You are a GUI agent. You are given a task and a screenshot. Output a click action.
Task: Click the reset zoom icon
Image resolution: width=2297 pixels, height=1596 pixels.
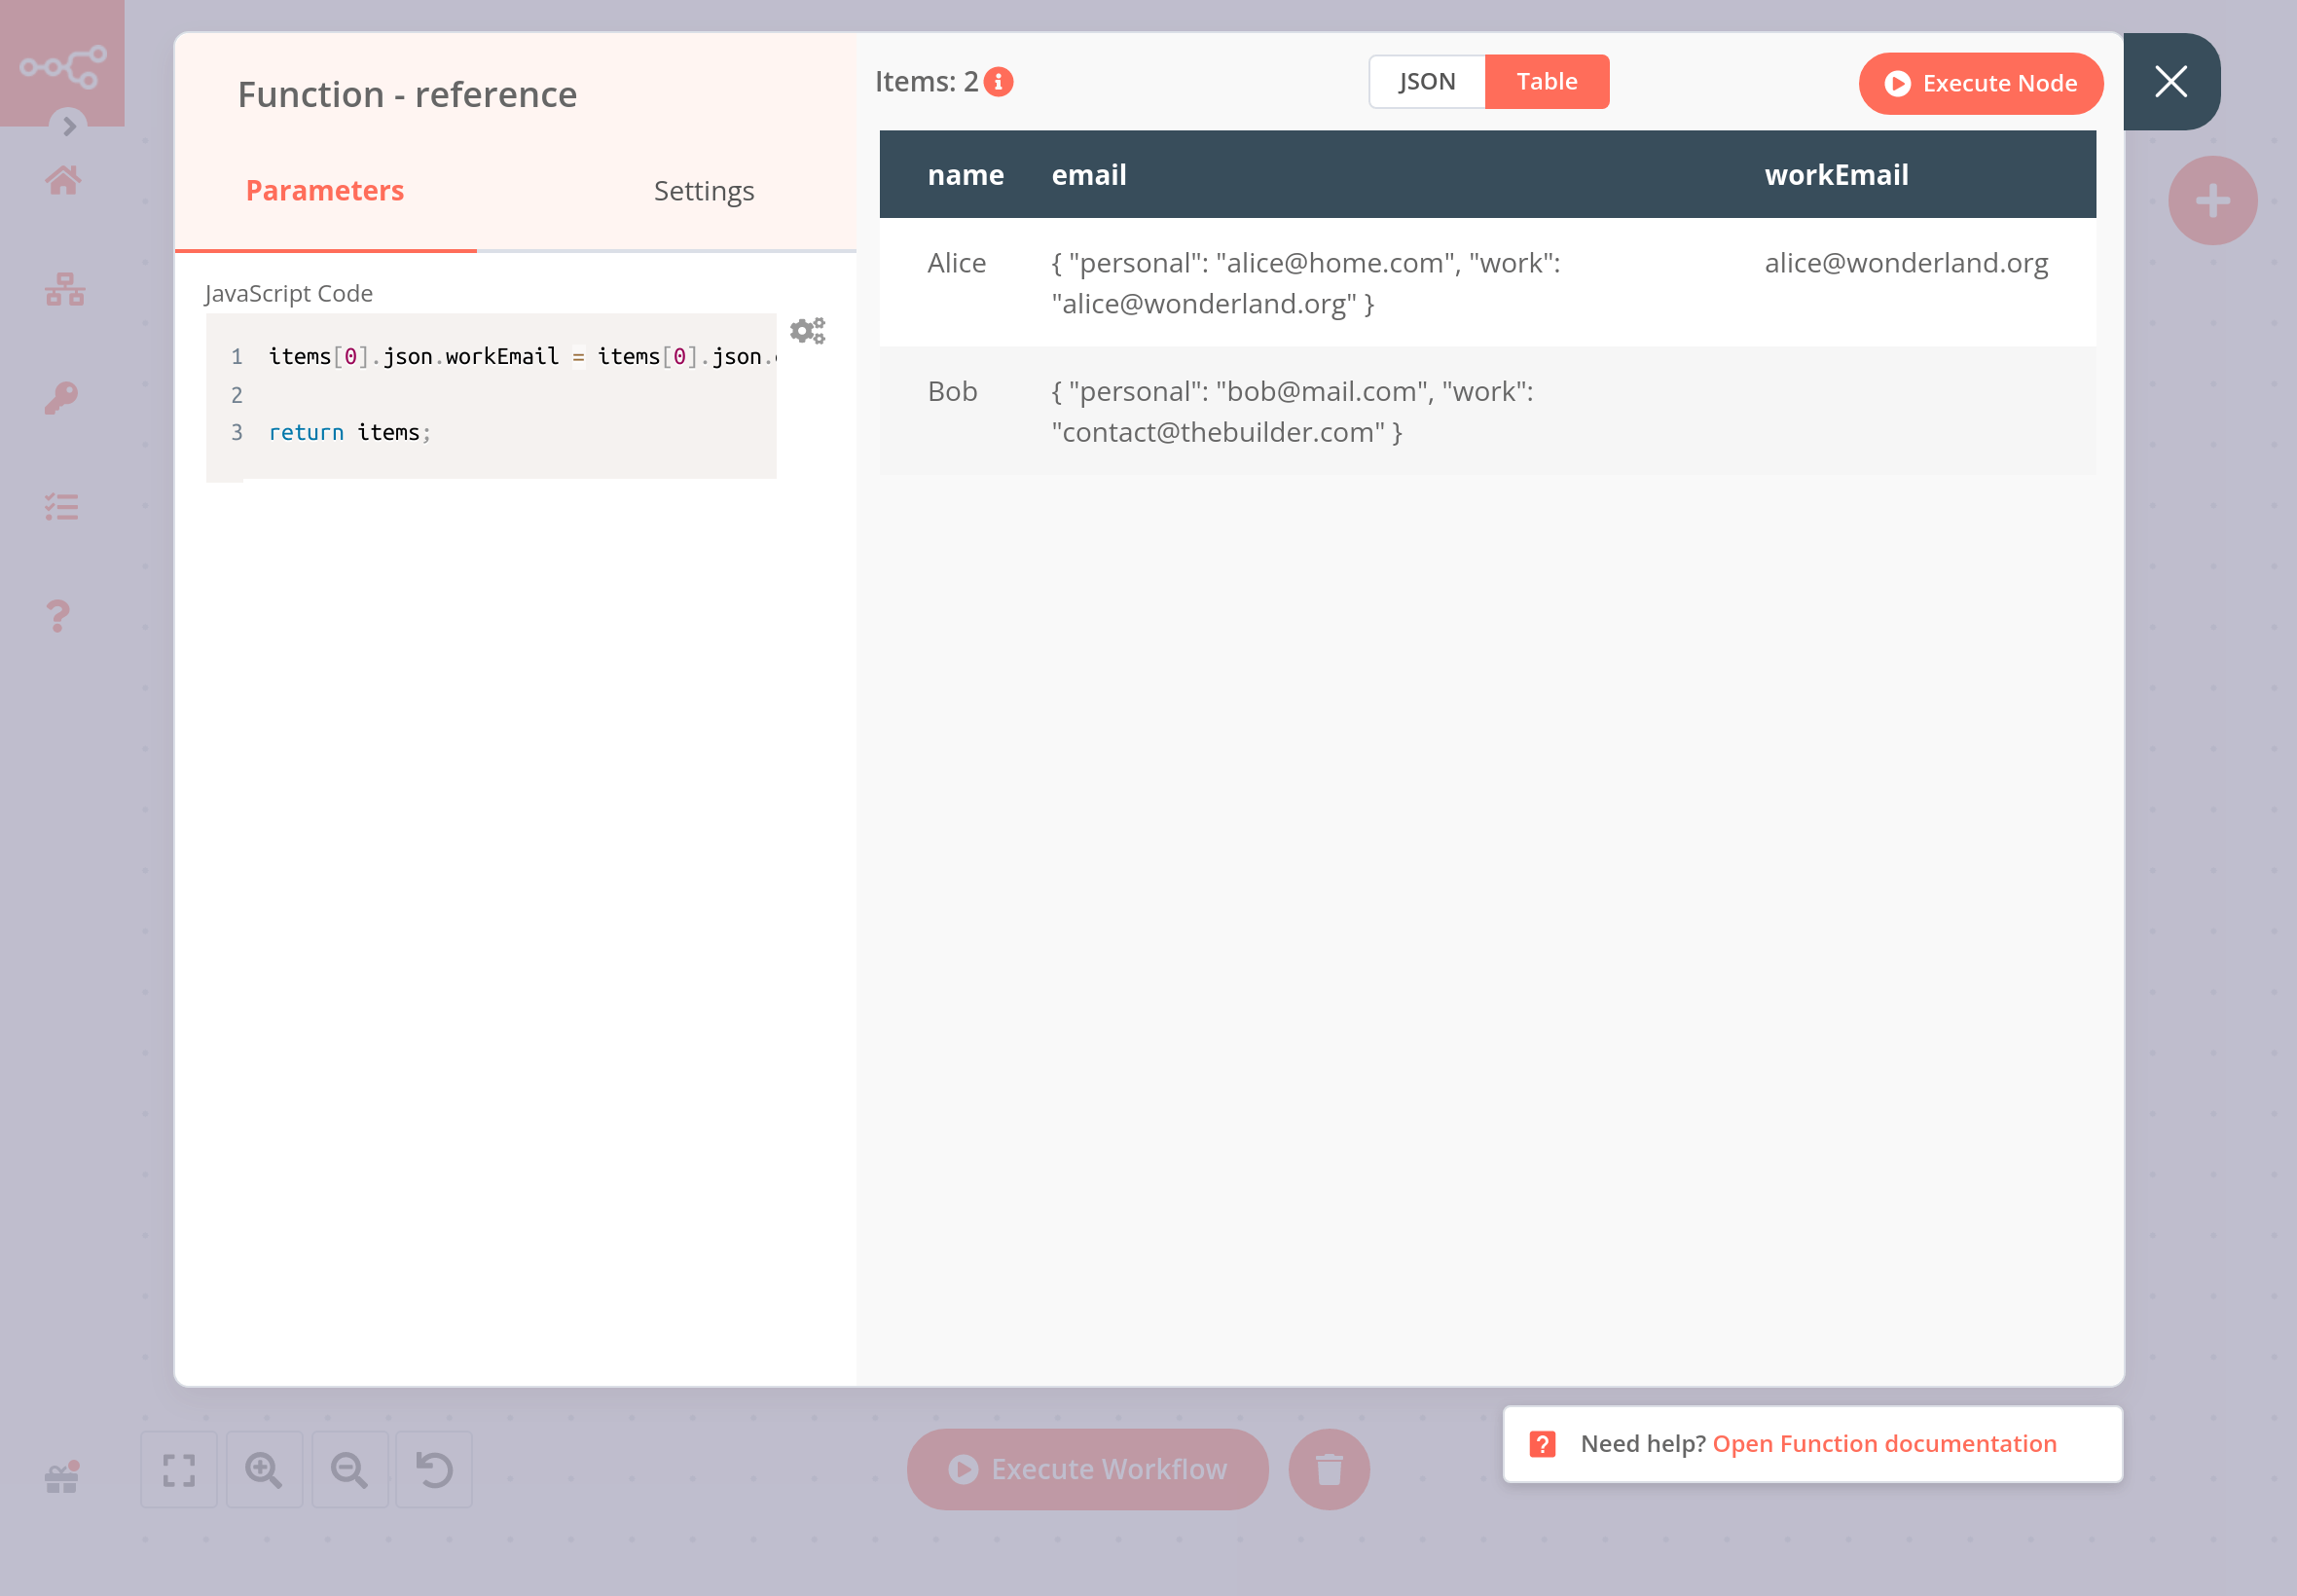click(434, 1469)
